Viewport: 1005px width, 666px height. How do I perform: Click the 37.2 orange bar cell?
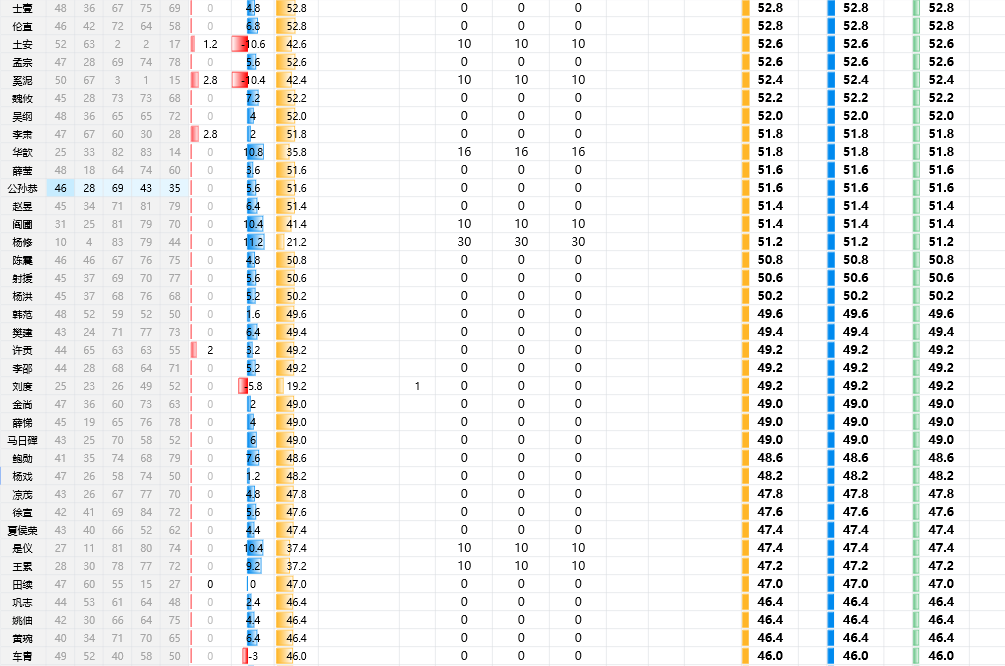point(296,567)
